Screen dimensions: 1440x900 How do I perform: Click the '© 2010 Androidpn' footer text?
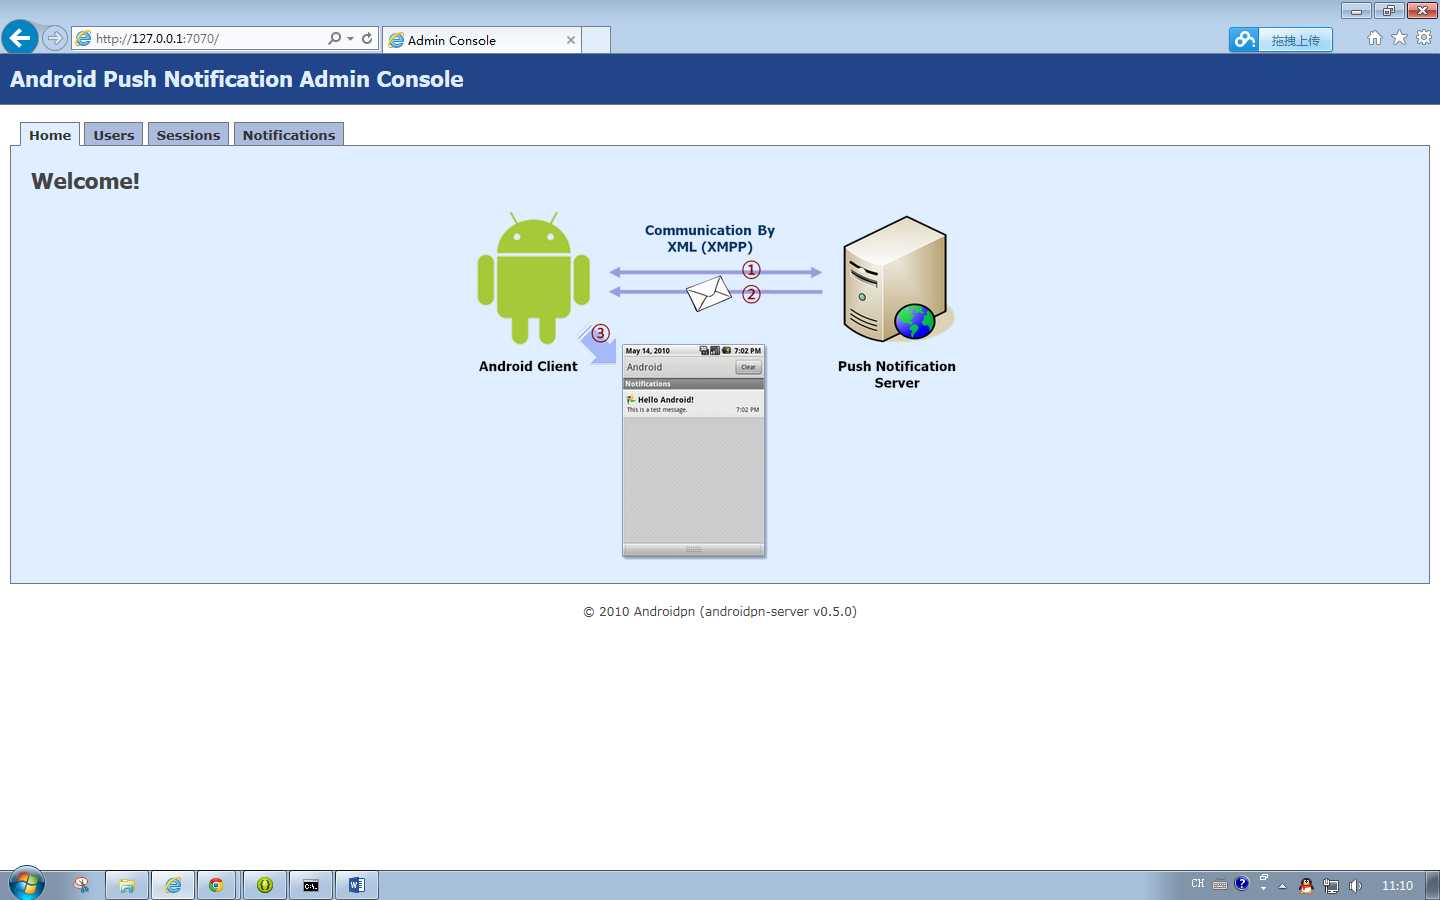[720, 611]
